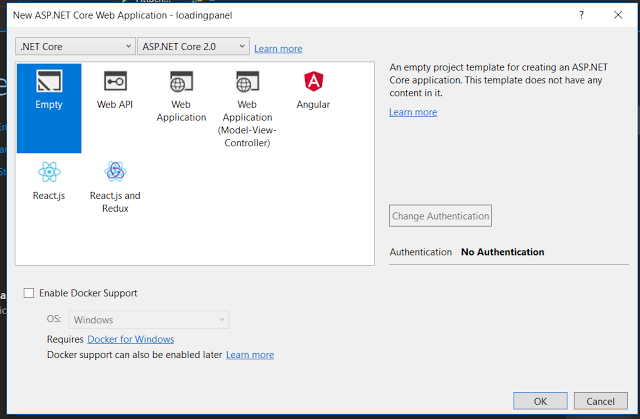Image resolution: width=640 pixels, height=419 pixels.
Task: Open Learn more link about Docker support
Action: tap(250, 355)
